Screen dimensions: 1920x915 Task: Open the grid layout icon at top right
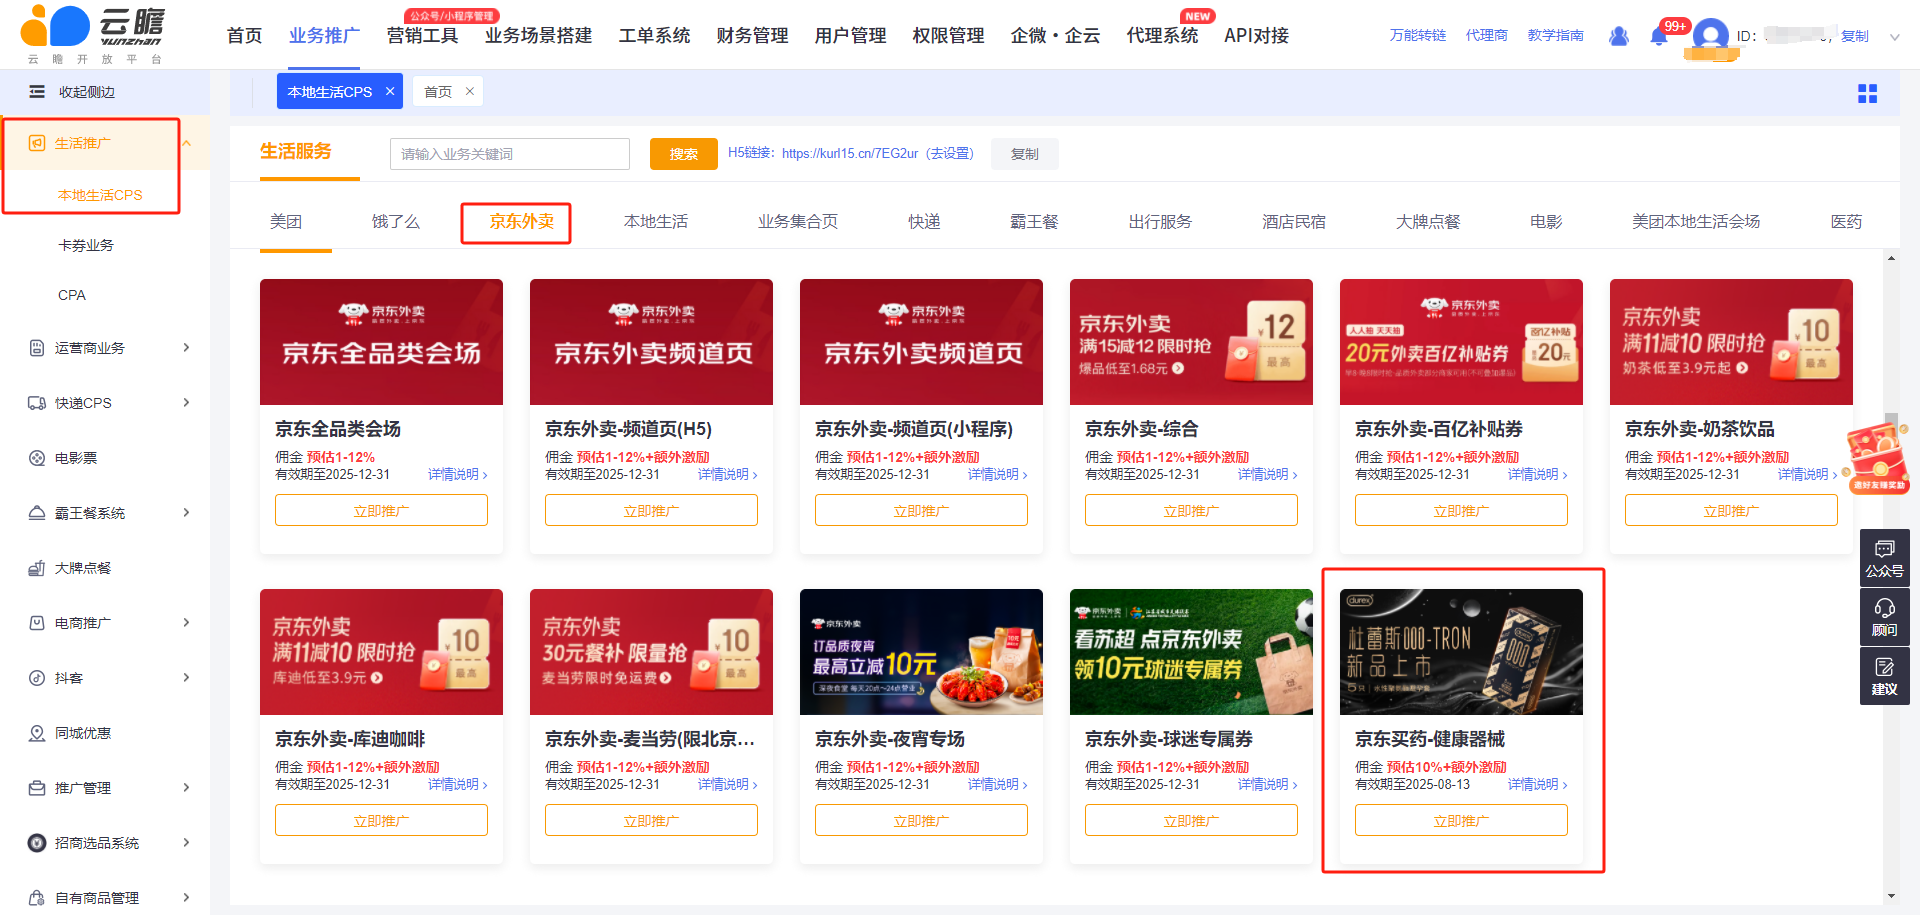[x=1867, y=93]
